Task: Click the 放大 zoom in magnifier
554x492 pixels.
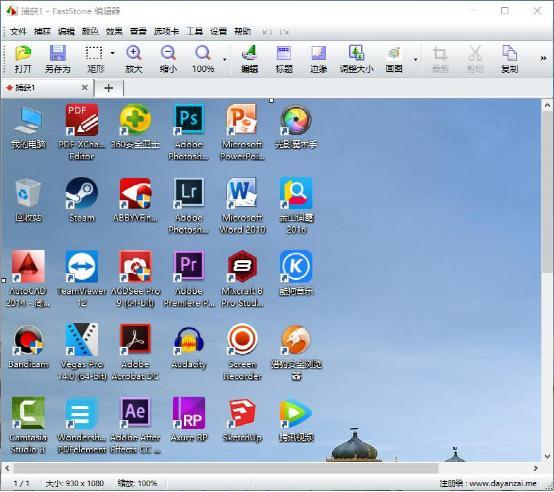Action: point(134,53)
